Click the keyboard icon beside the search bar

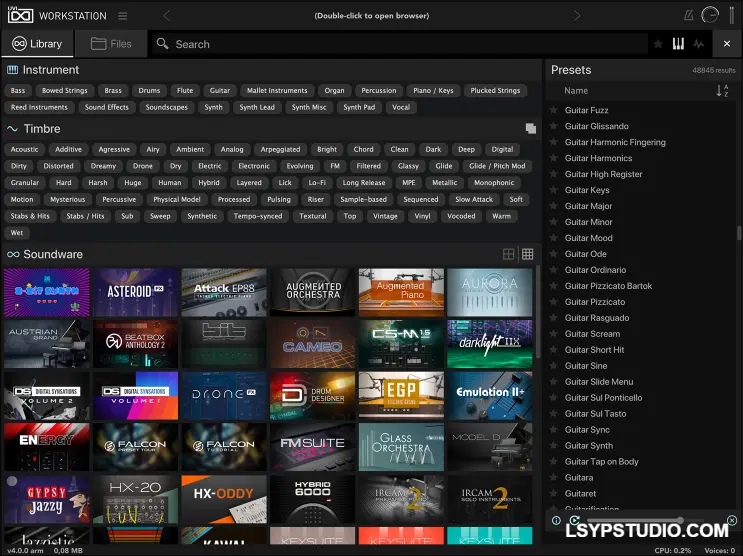(x=677, y=44)
